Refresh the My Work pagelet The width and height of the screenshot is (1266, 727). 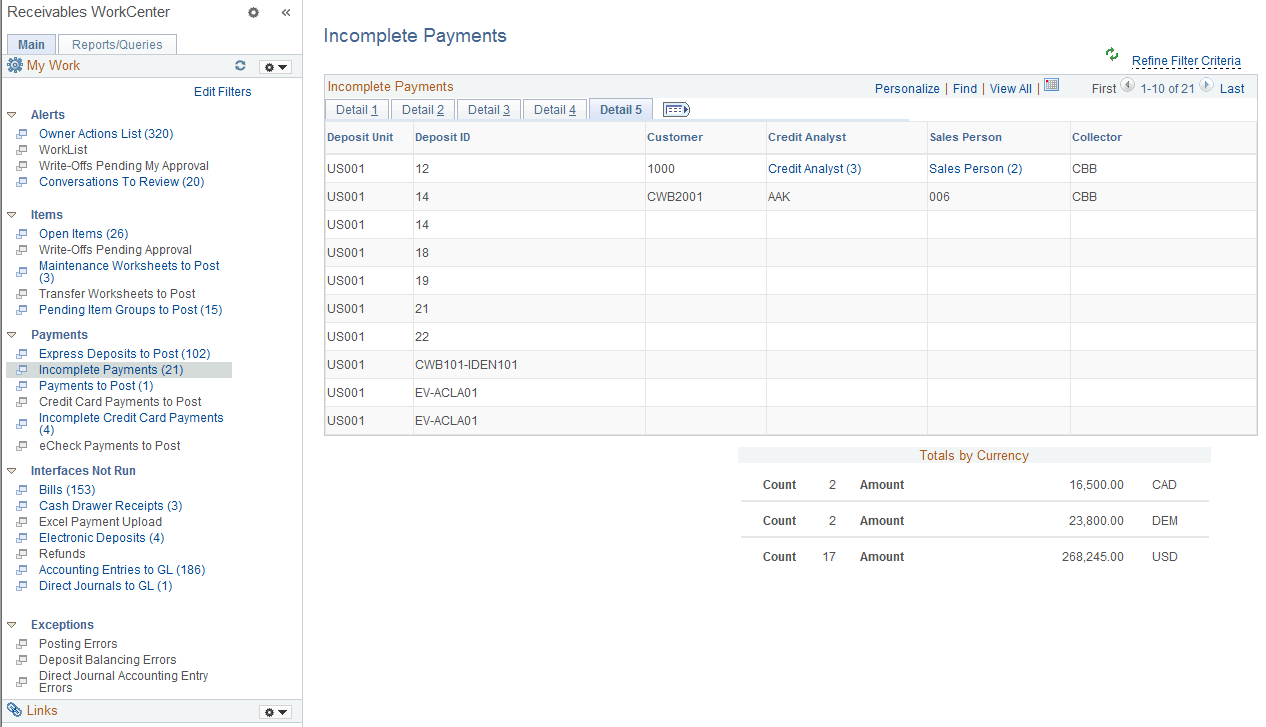[x=240, y=66]
